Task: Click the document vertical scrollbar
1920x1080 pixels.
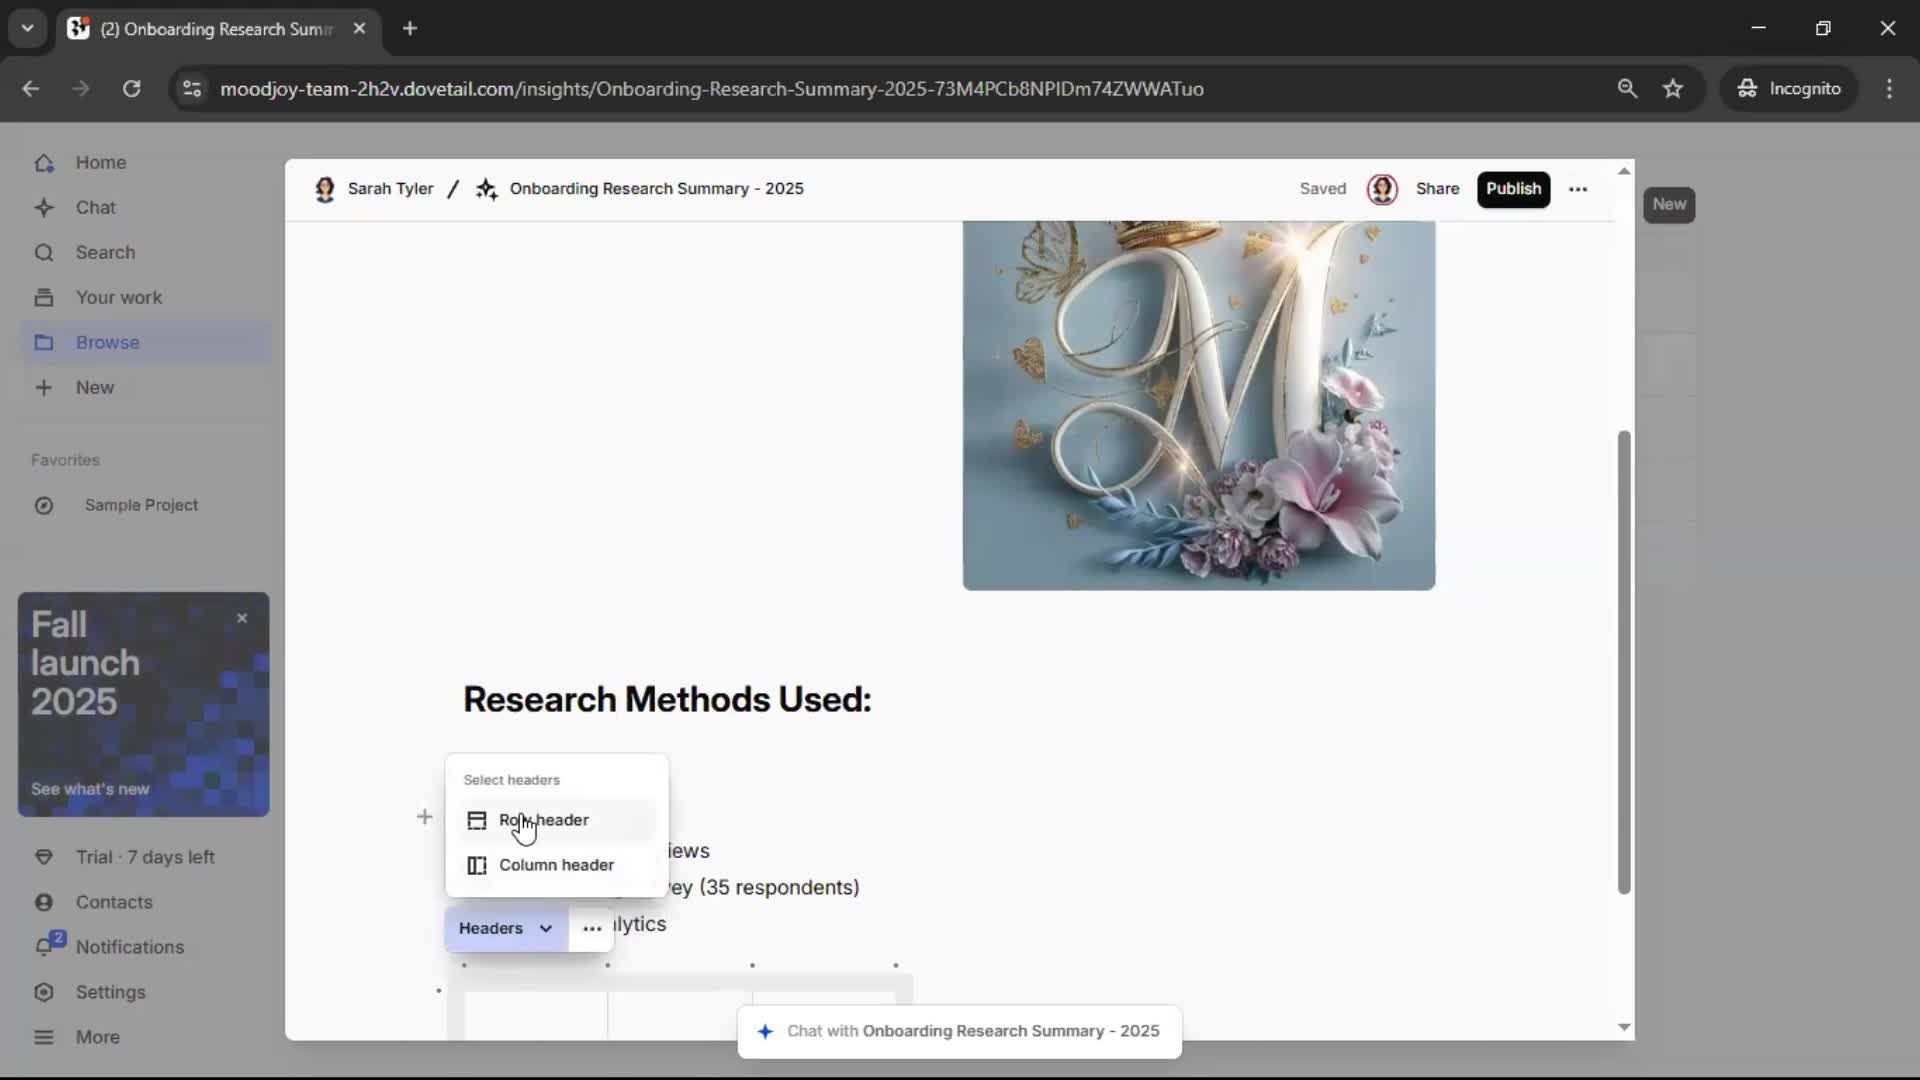Action: tap(1624, 660)
